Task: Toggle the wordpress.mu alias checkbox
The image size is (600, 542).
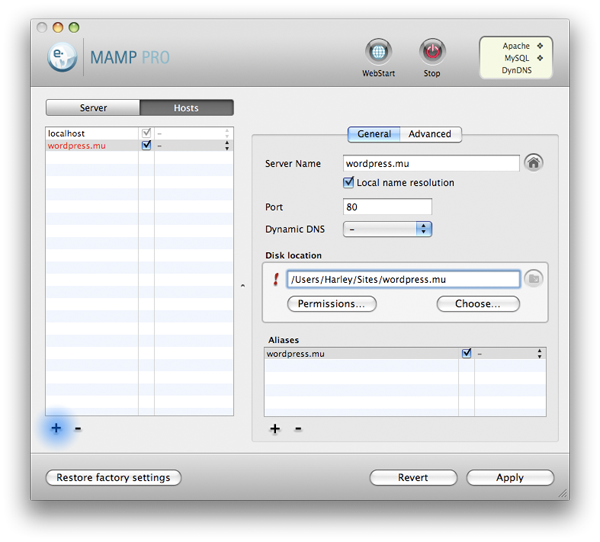Action: click(466, 353)
